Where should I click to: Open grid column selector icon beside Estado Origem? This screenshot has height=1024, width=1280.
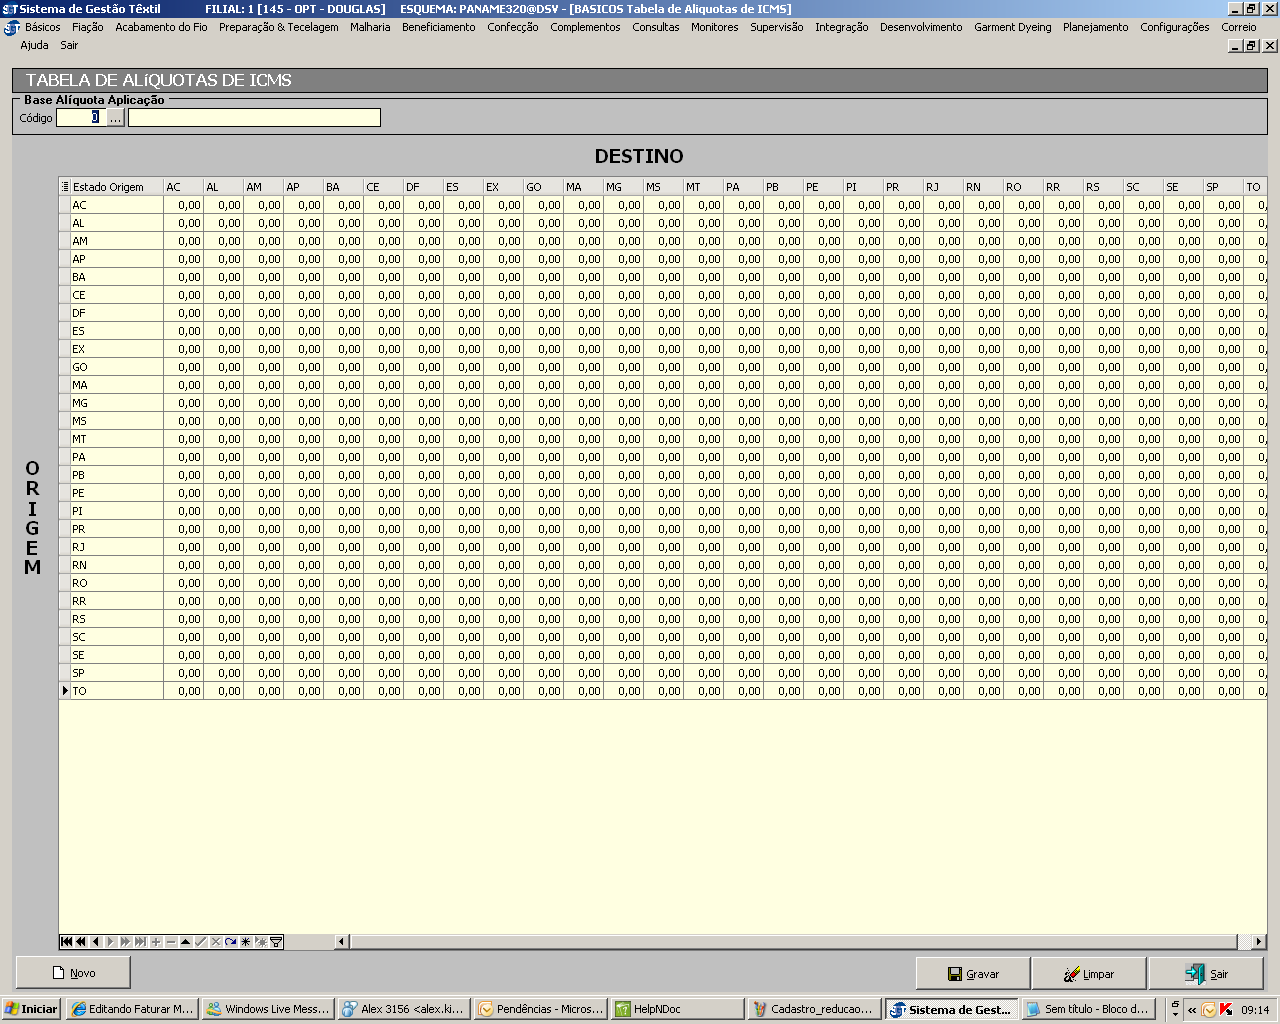pos(65,187)
